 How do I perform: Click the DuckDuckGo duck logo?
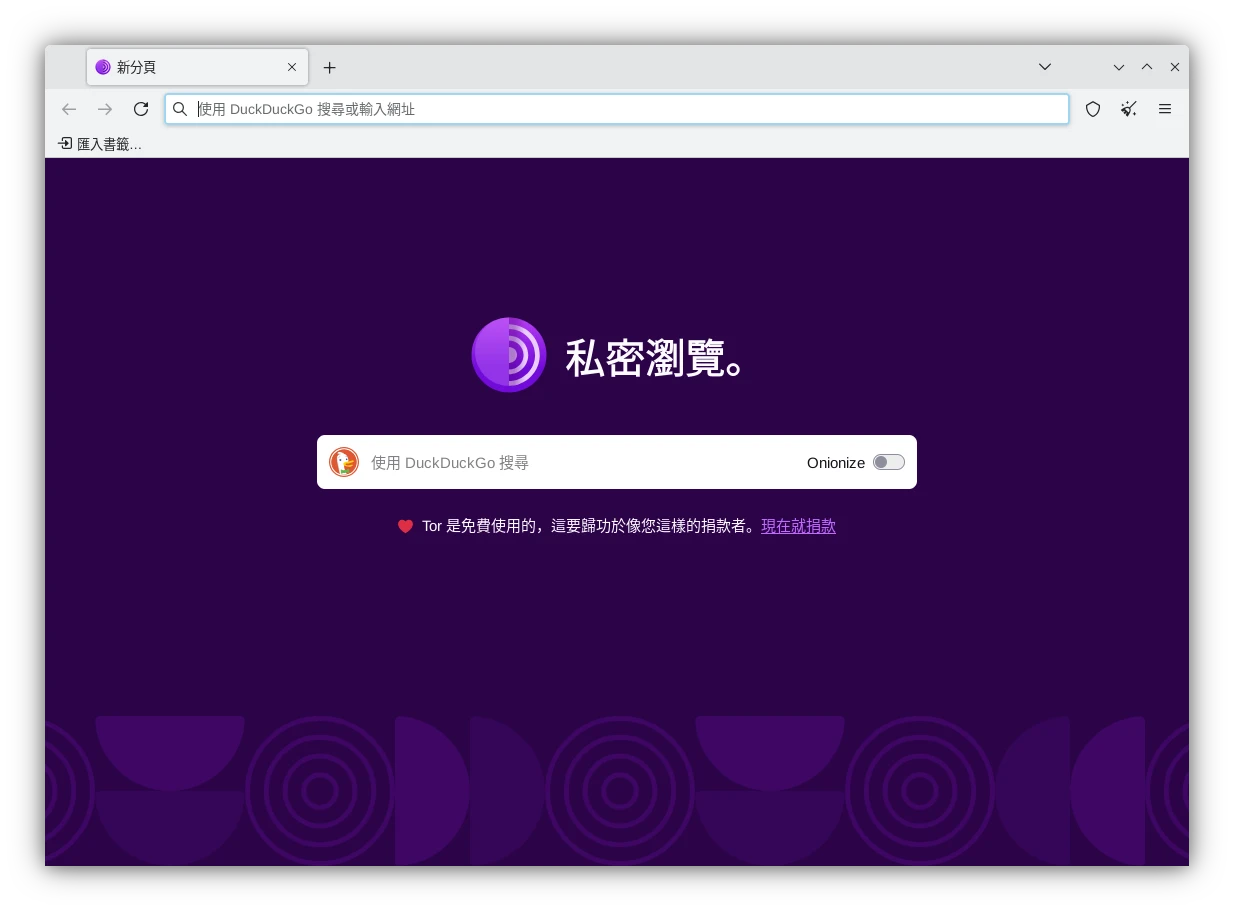(344, 462)
